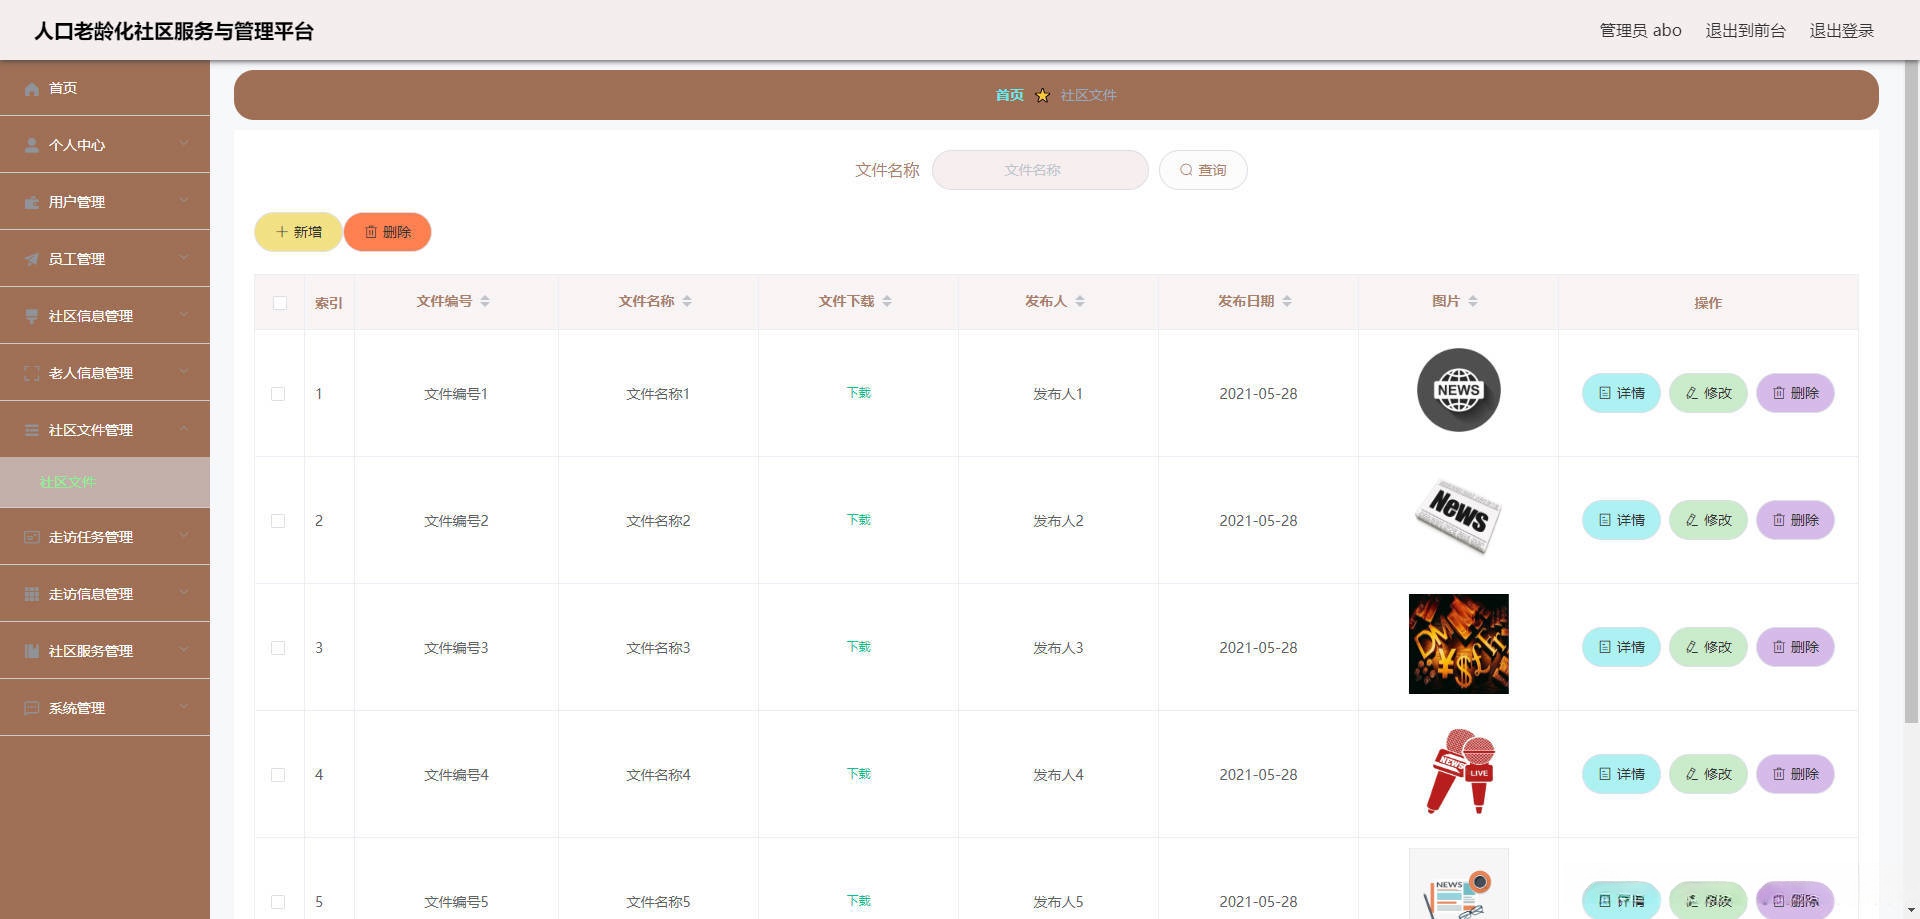
Task: Click the red microphones thumbnail in row 4
Action: click(x=1460, y=771)
